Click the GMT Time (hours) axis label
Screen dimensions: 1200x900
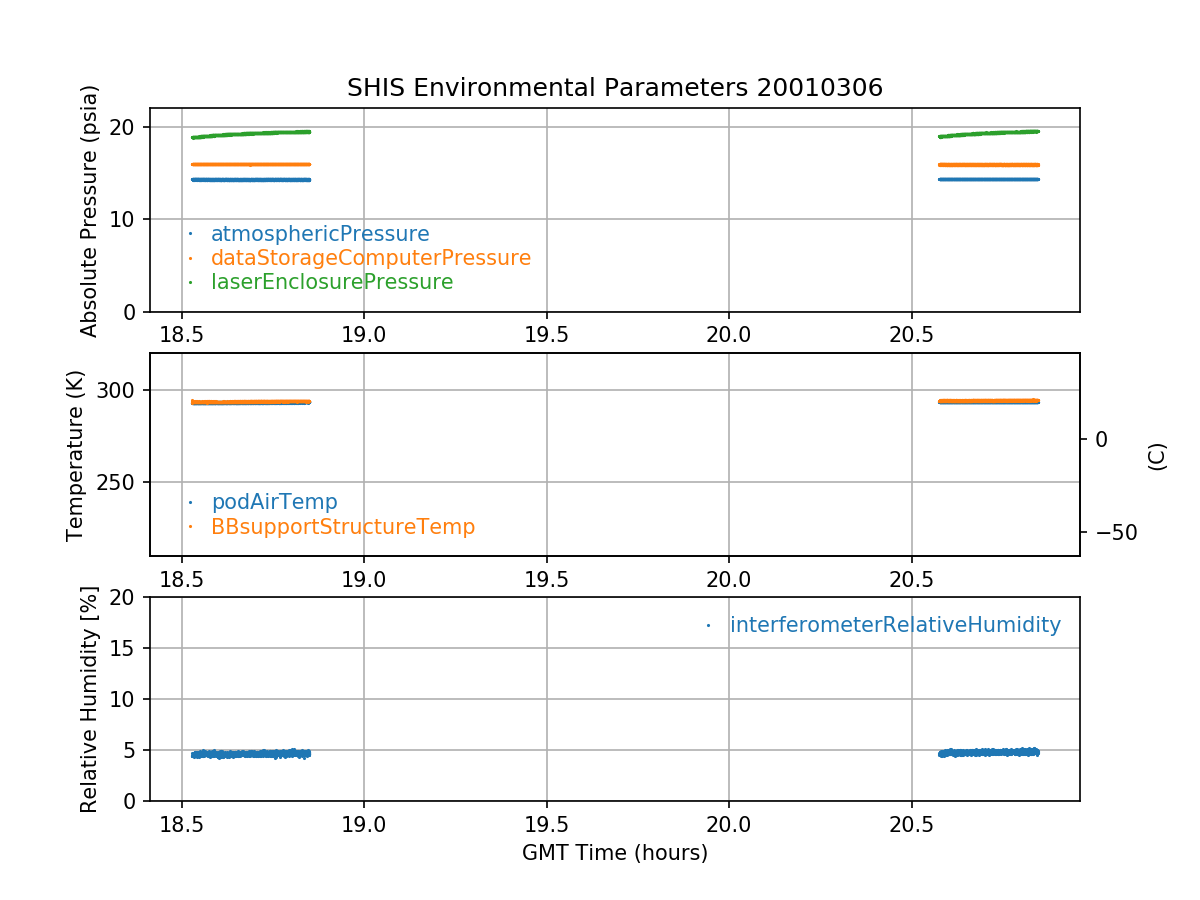coord(614,853)
